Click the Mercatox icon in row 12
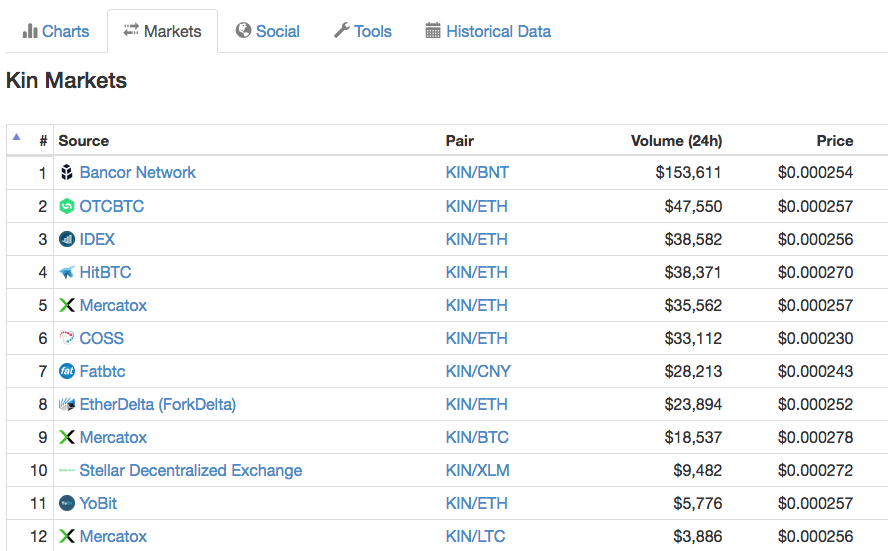 pyautogui.click(x=67, y=536)
